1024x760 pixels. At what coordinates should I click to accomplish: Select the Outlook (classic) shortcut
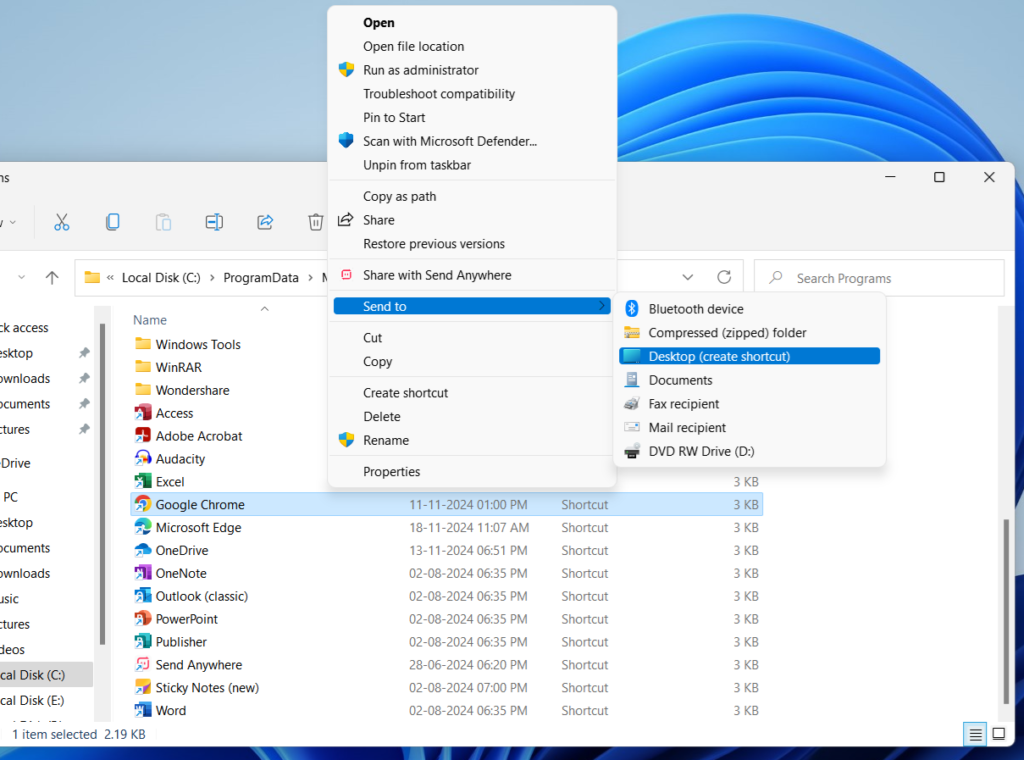(x=191, y=596)
